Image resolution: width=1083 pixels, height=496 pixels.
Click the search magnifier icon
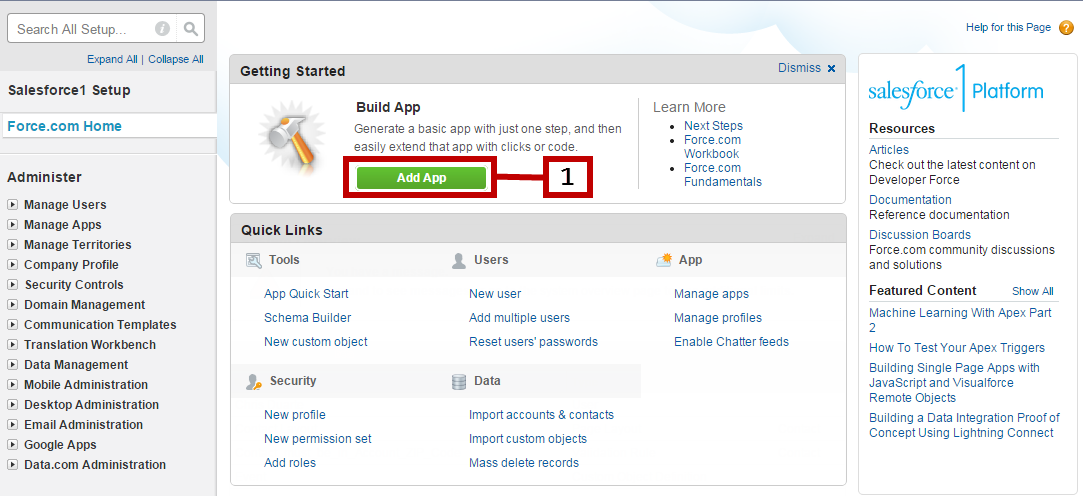point(191,29)
